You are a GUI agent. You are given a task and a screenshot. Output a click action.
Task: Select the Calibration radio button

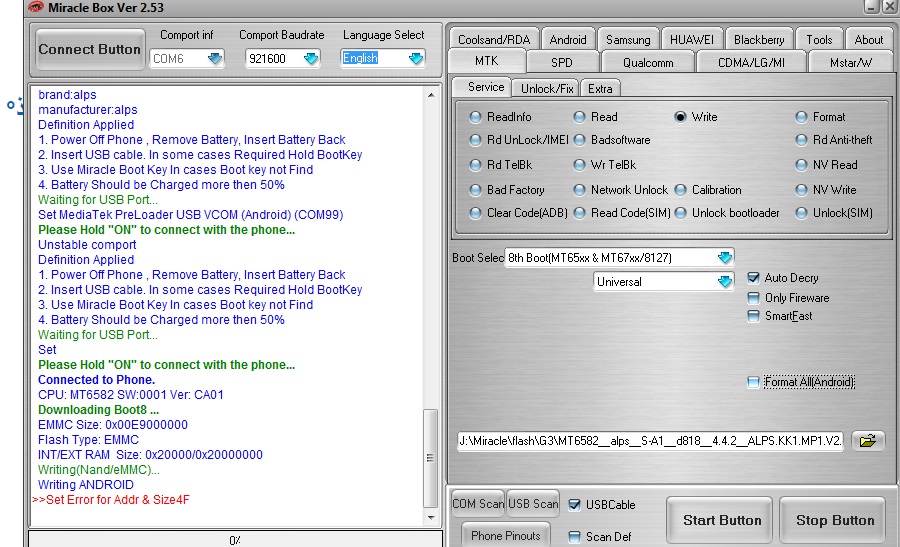point(680,190)
